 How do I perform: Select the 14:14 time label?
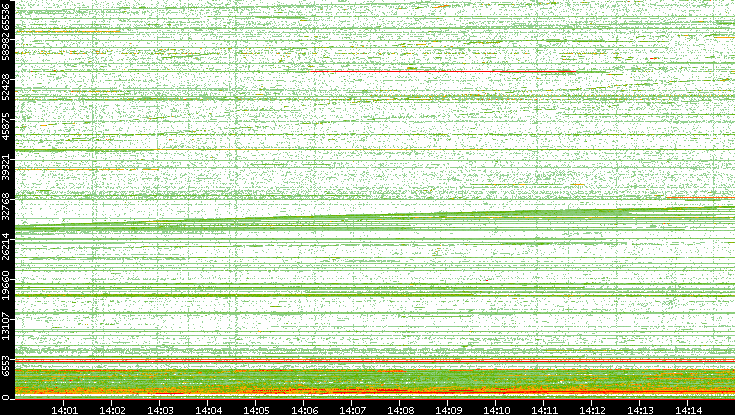point(689,409)
